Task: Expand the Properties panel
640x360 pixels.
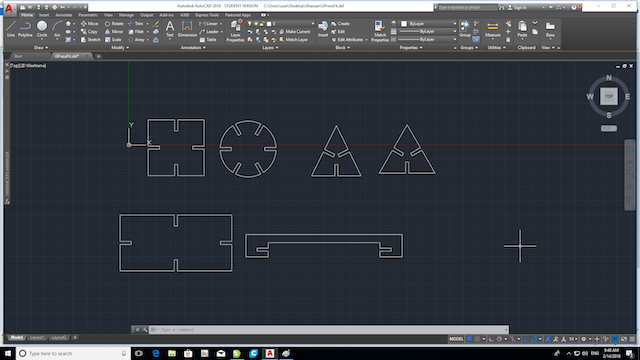Action: 411,48
